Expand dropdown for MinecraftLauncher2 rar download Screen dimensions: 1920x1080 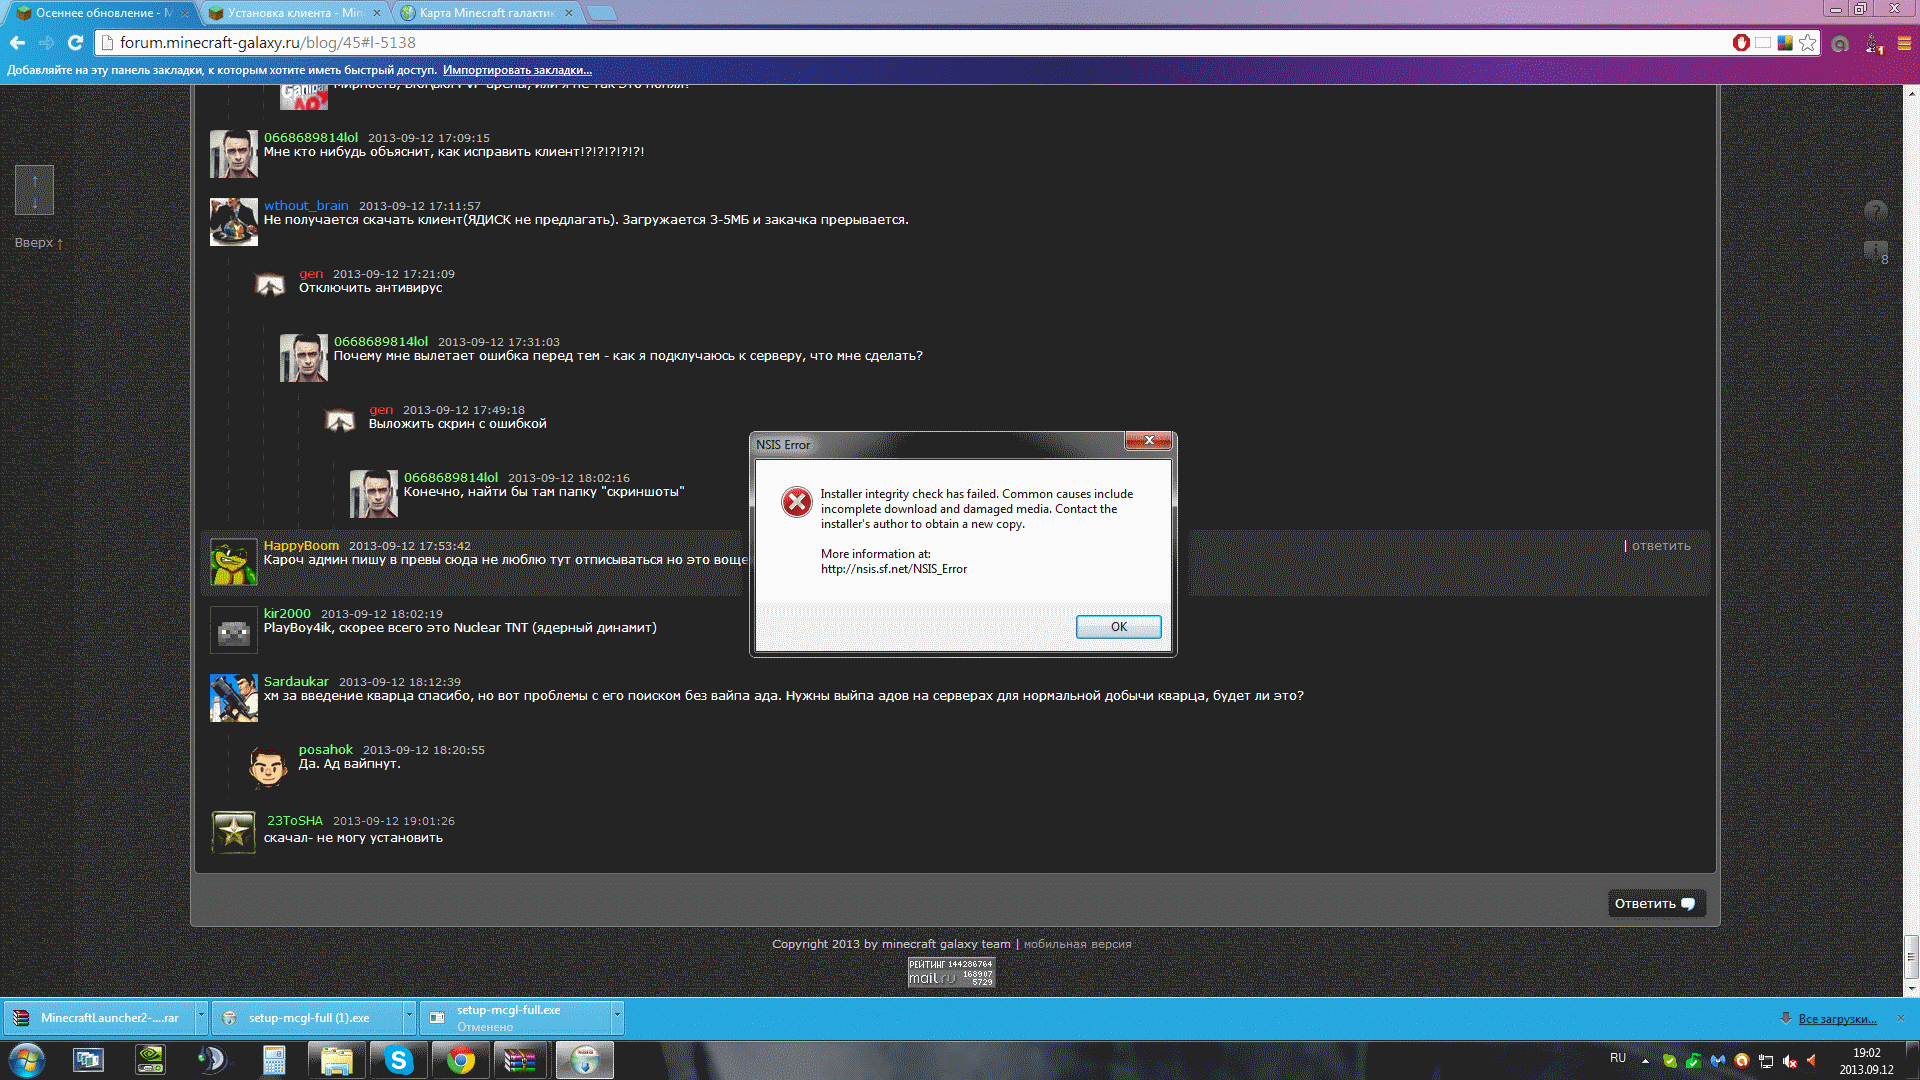click(x=201, y=1017)
